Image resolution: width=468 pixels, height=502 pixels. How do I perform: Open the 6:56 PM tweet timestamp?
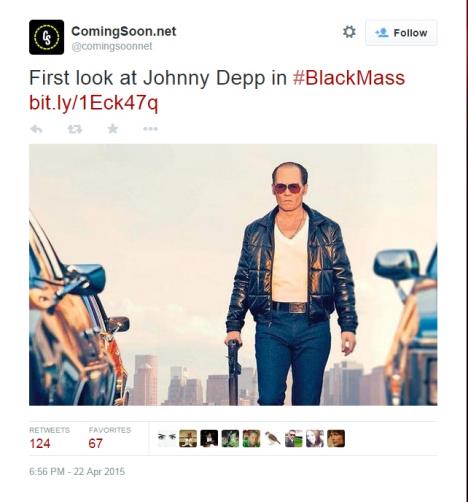tap(77, 472)
